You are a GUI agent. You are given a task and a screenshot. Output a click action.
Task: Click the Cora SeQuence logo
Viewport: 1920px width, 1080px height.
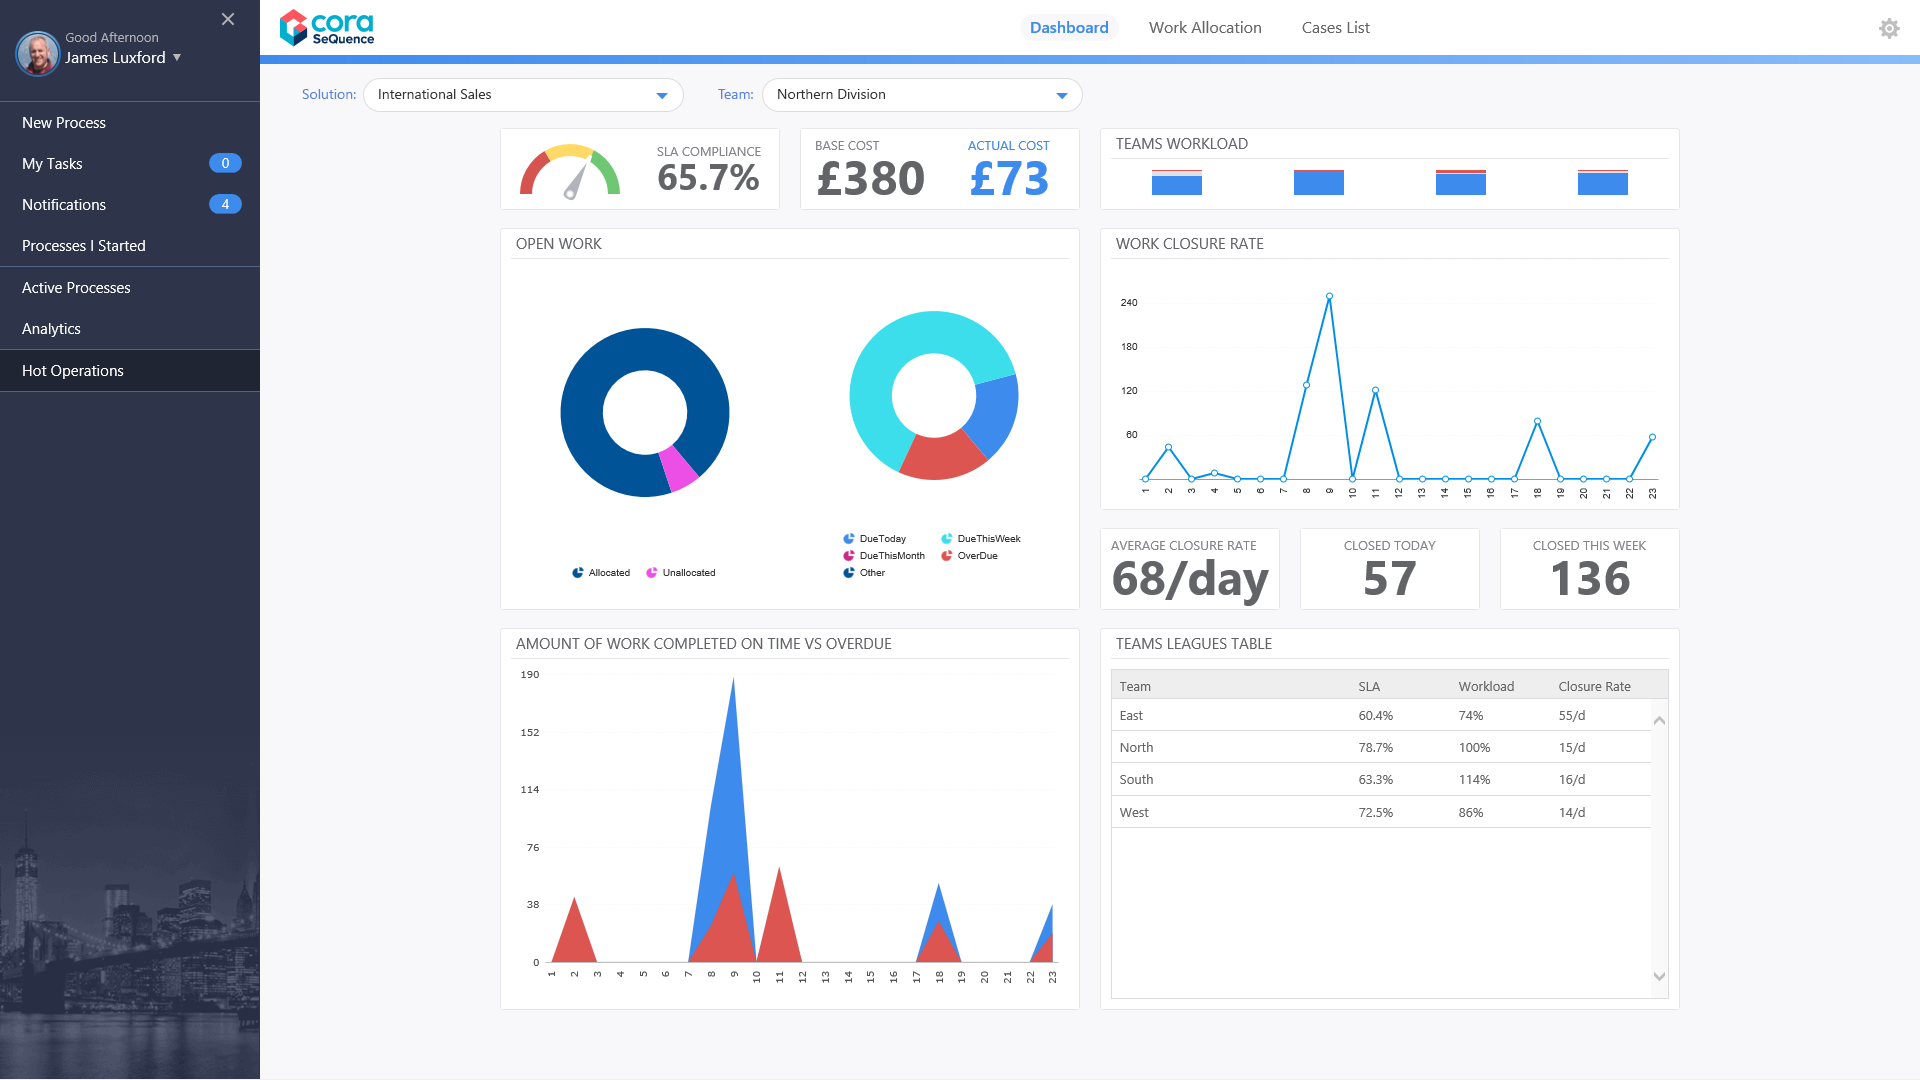(327, 28)
